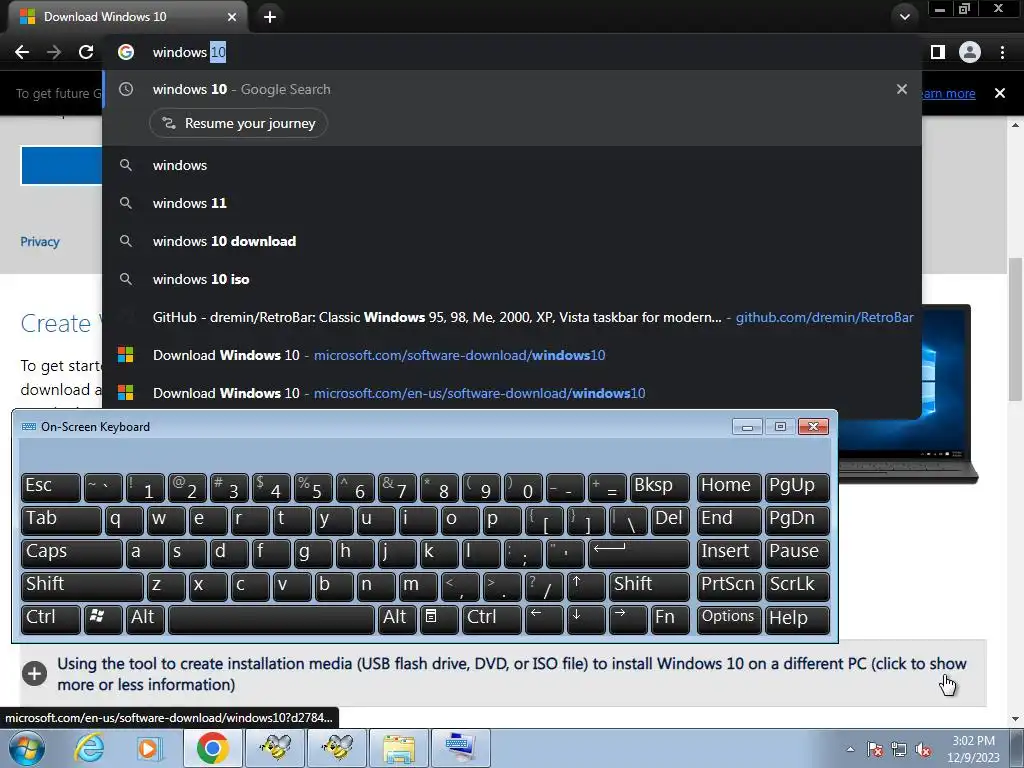
Task: Open the en-us Download Windows 10 suggestion
Action: (x=512, y=393)
